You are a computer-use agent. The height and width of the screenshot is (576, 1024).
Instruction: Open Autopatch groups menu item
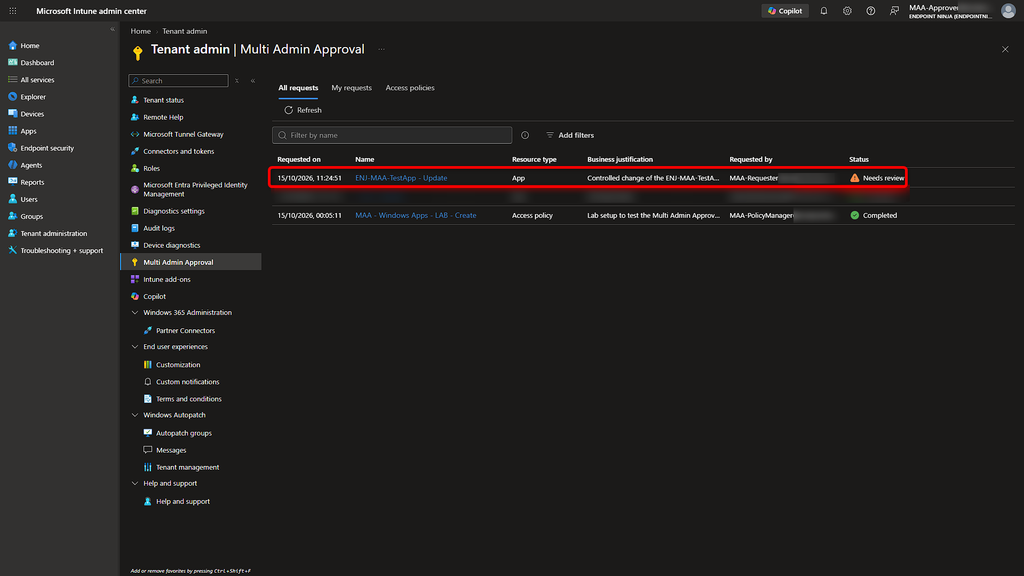point(184,433)
